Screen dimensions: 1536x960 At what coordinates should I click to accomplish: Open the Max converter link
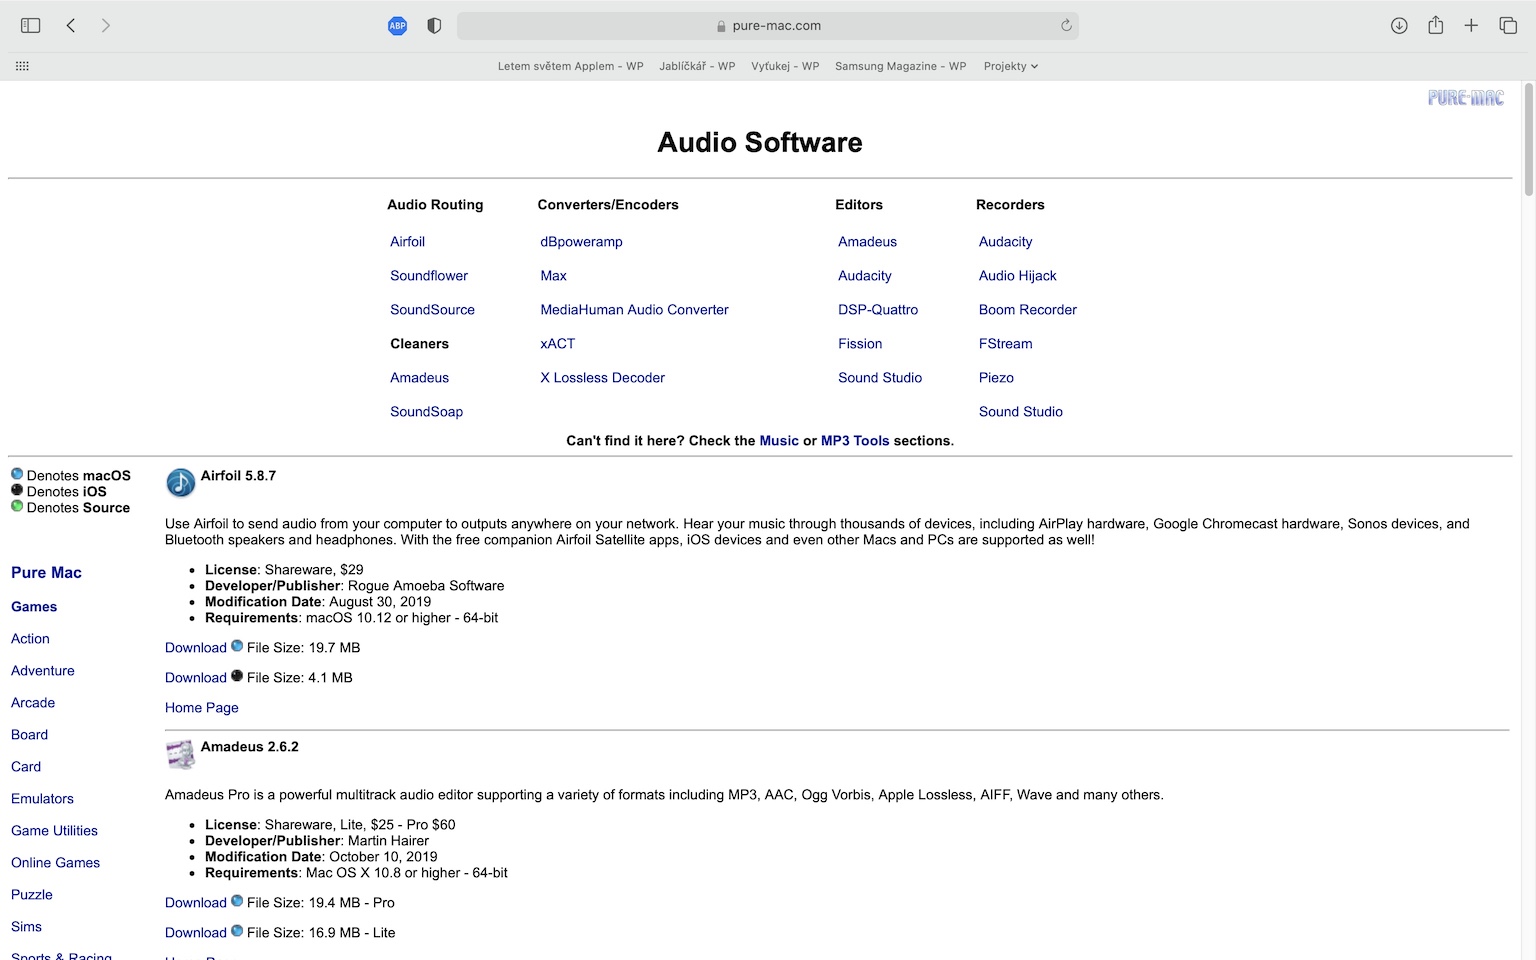[x=553, y=276]
